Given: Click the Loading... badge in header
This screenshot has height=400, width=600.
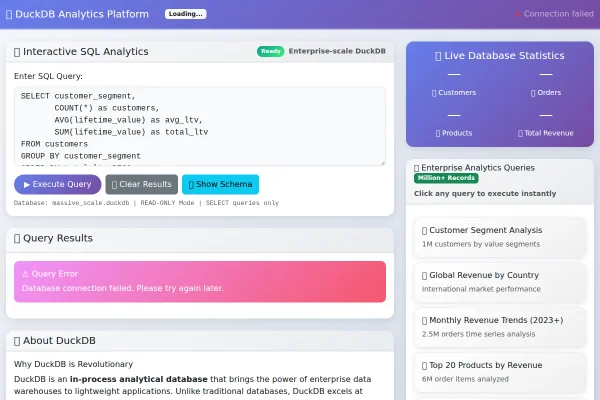Looking at the screenshot, I should pyautogui.click(x=186, y=14).
